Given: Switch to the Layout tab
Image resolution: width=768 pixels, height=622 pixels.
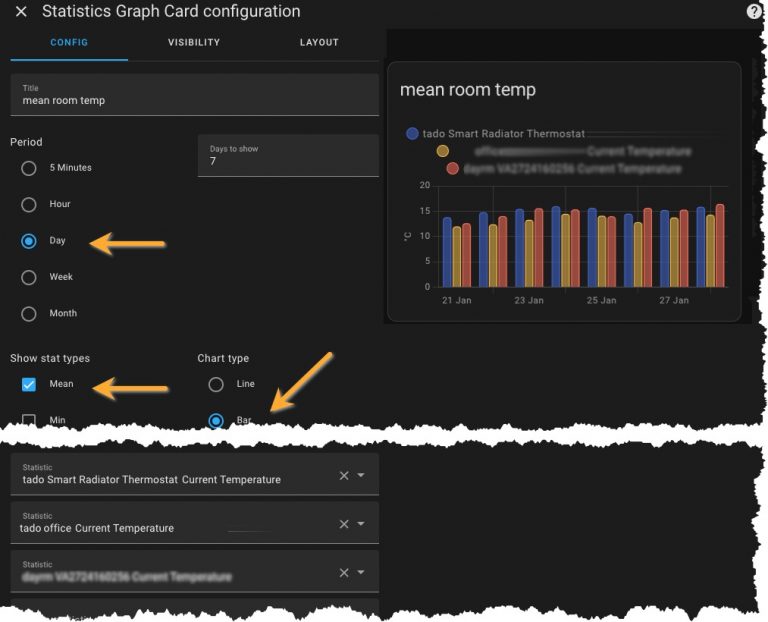Looking at the screenshot, I should point(319,43).
